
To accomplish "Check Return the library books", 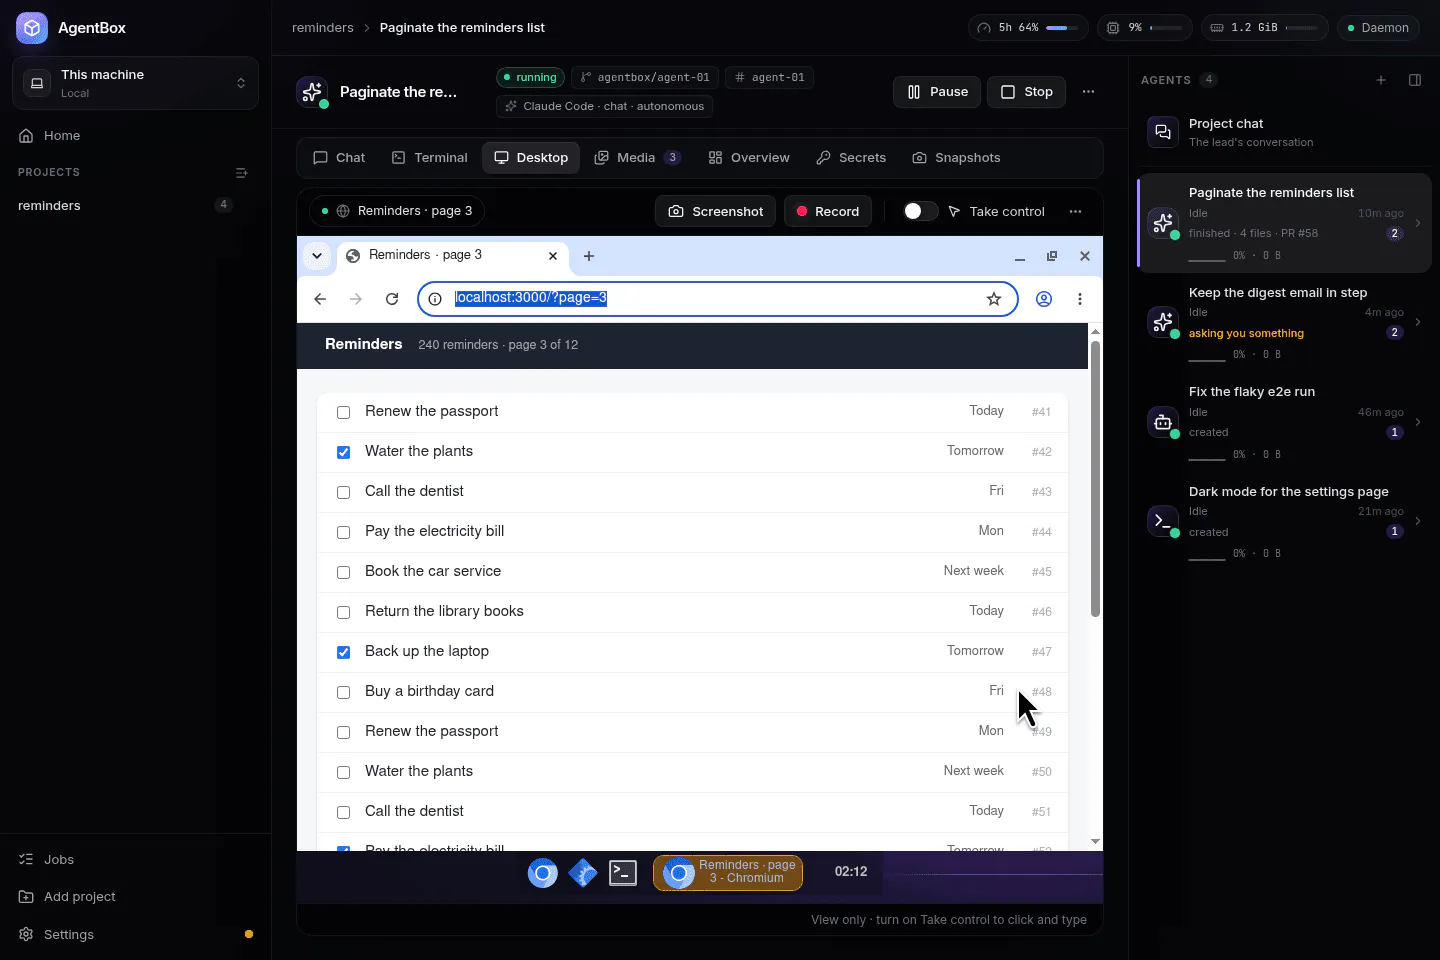I will [x=343, y=612].
